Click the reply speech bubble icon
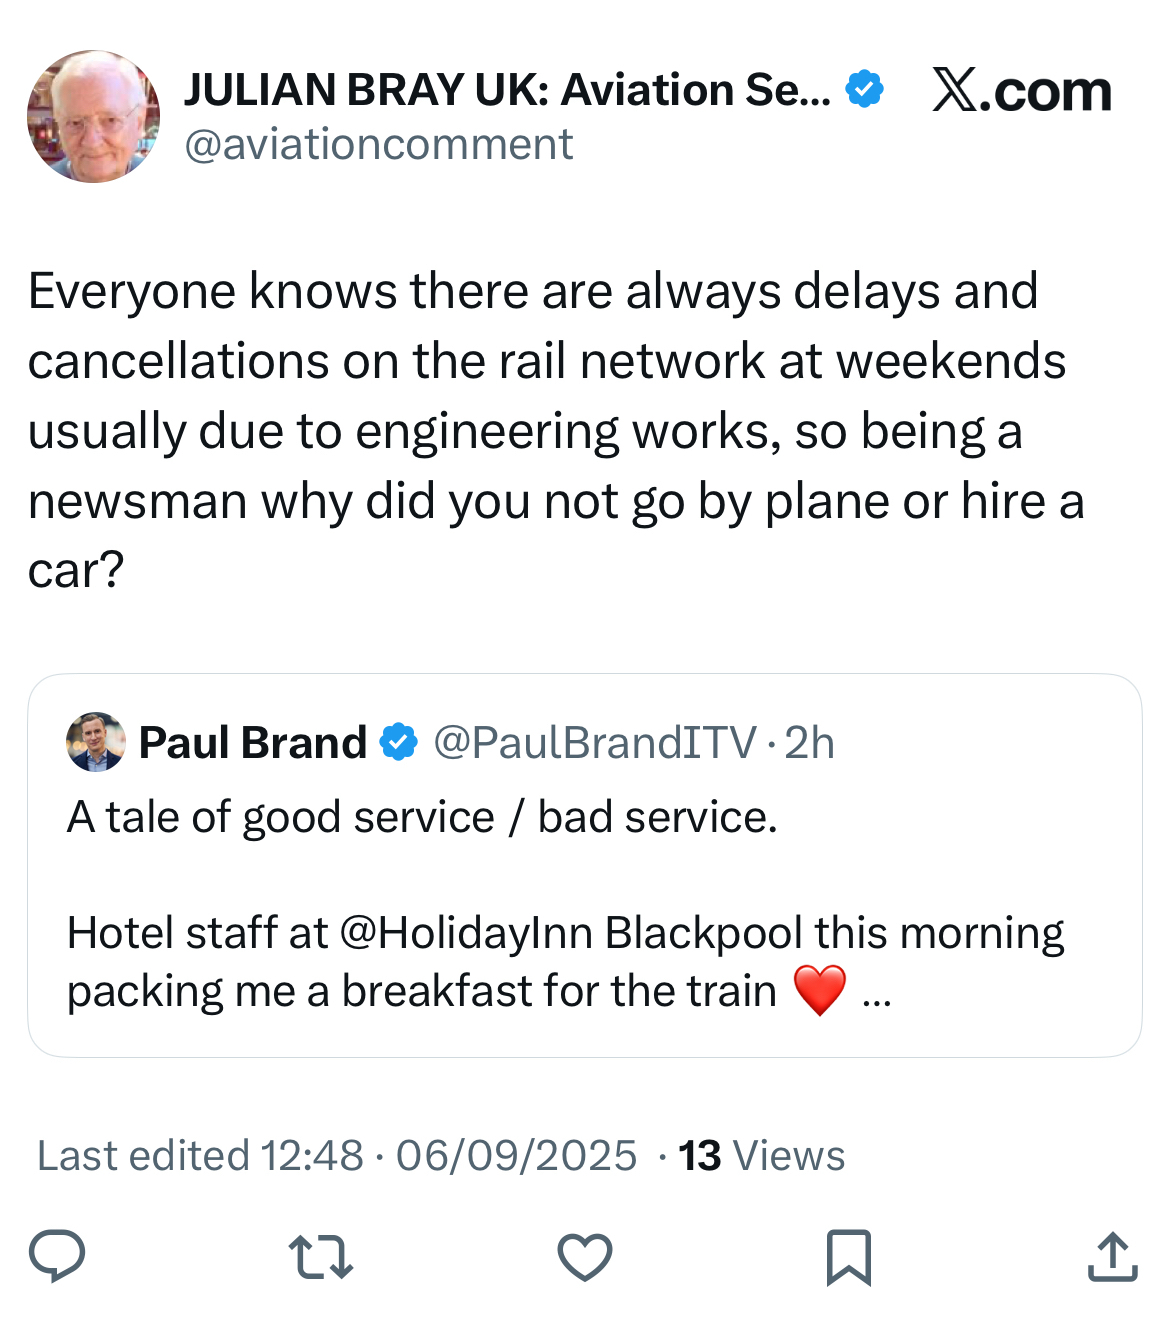The image size is (1170, 1340). tap(57, 1256)
